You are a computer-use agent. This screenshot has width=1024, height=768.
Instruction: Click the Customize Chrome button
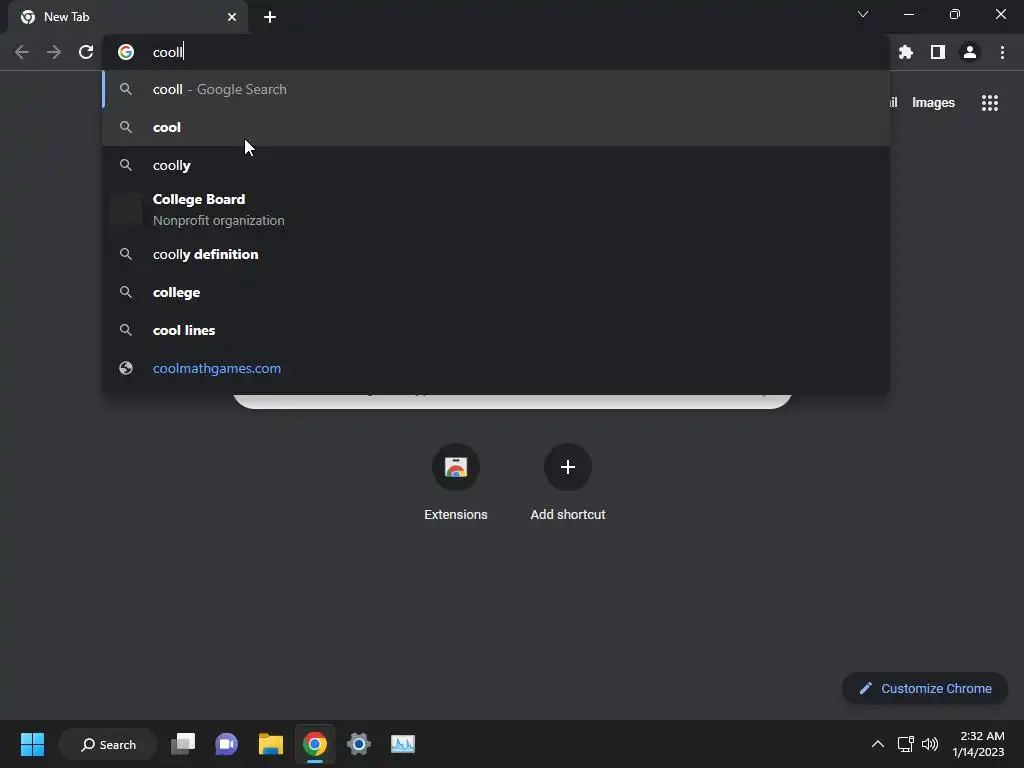tap(925, 688)
